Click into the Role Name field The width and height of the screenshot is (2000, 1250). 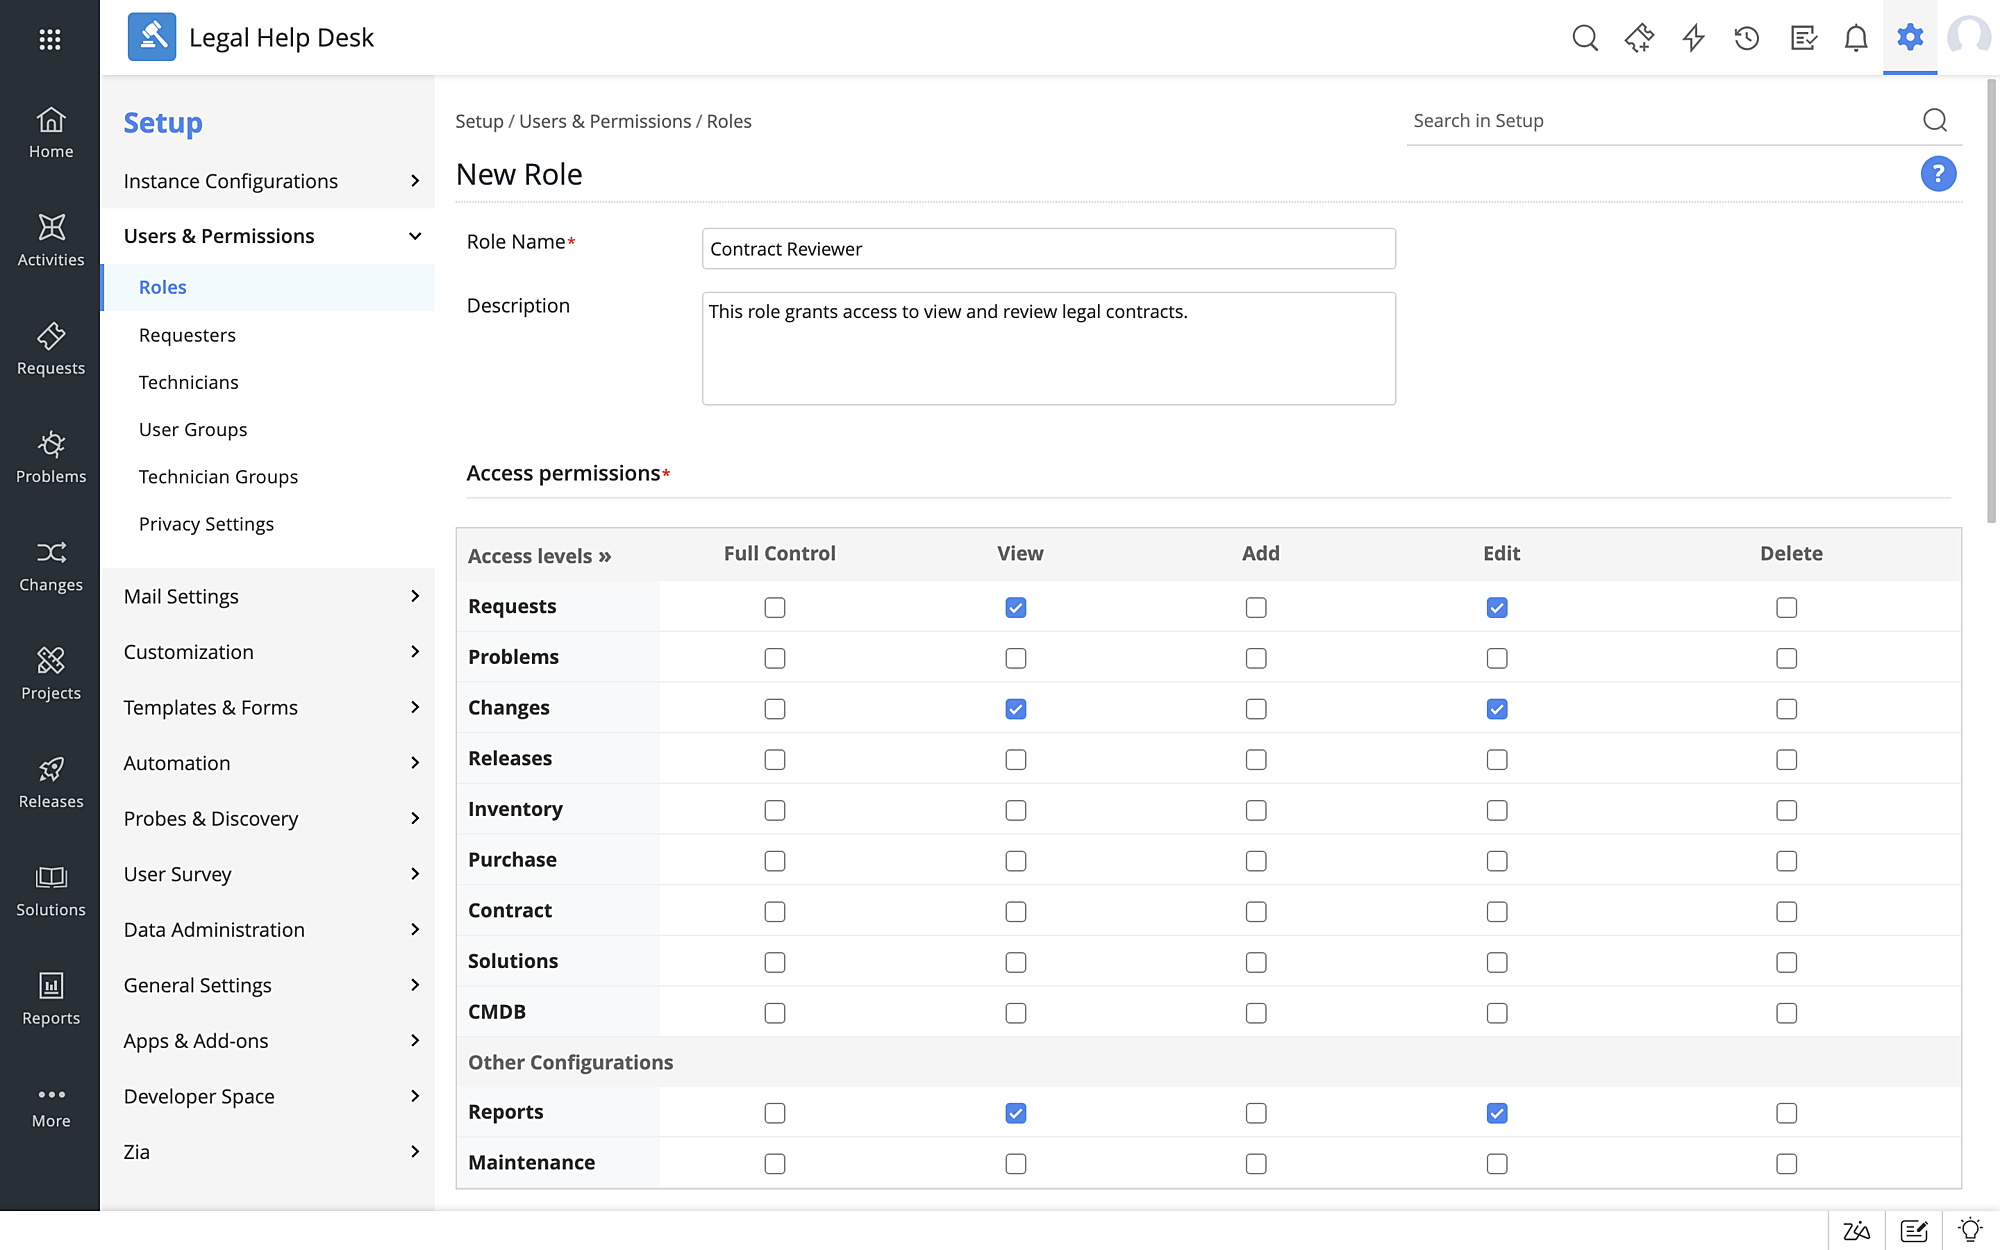tap(1048, 249)
